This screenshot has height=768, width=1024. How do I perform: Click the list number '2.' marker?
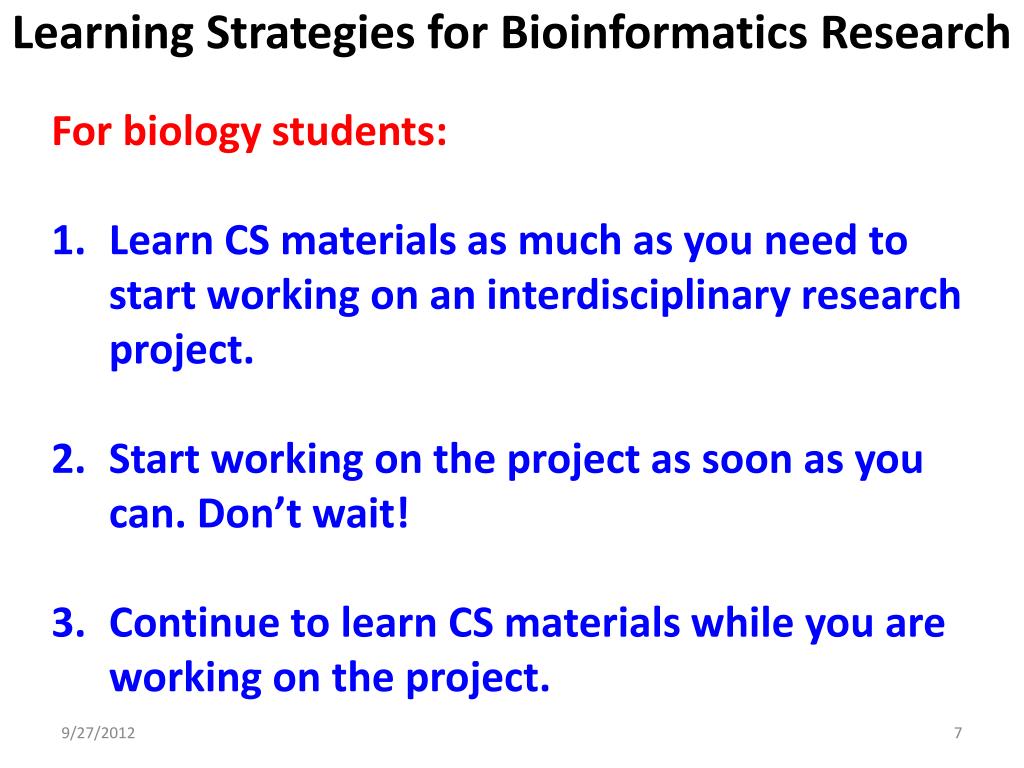pos(69,459)
